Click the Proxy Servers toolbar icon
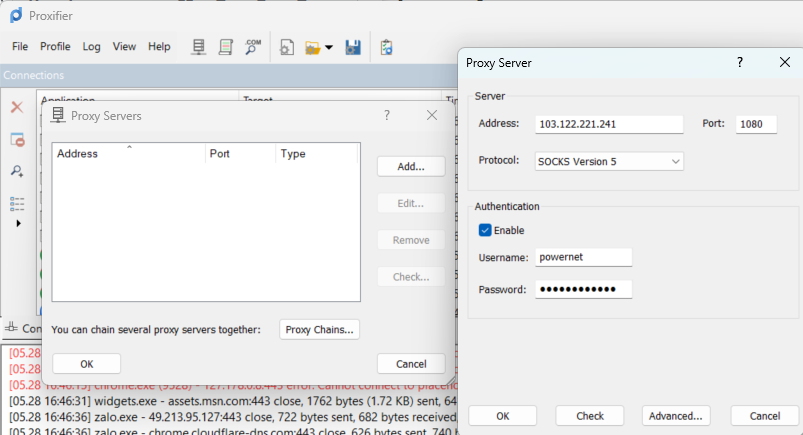This screenshot has width=803, height=435. point(199,47)
